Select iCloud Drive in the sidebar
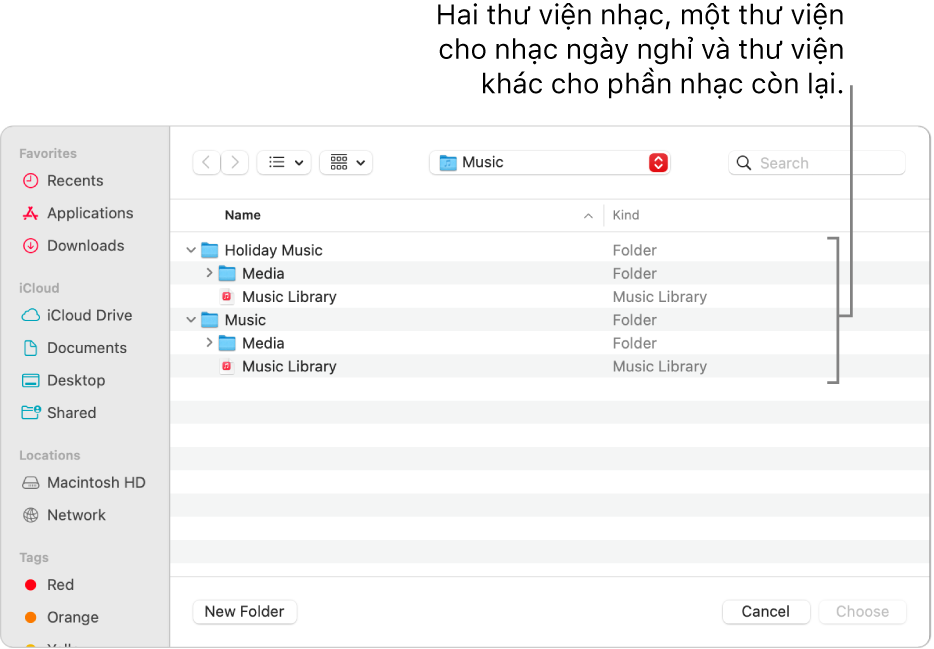The image size is (934, 649). pos(77,315)
